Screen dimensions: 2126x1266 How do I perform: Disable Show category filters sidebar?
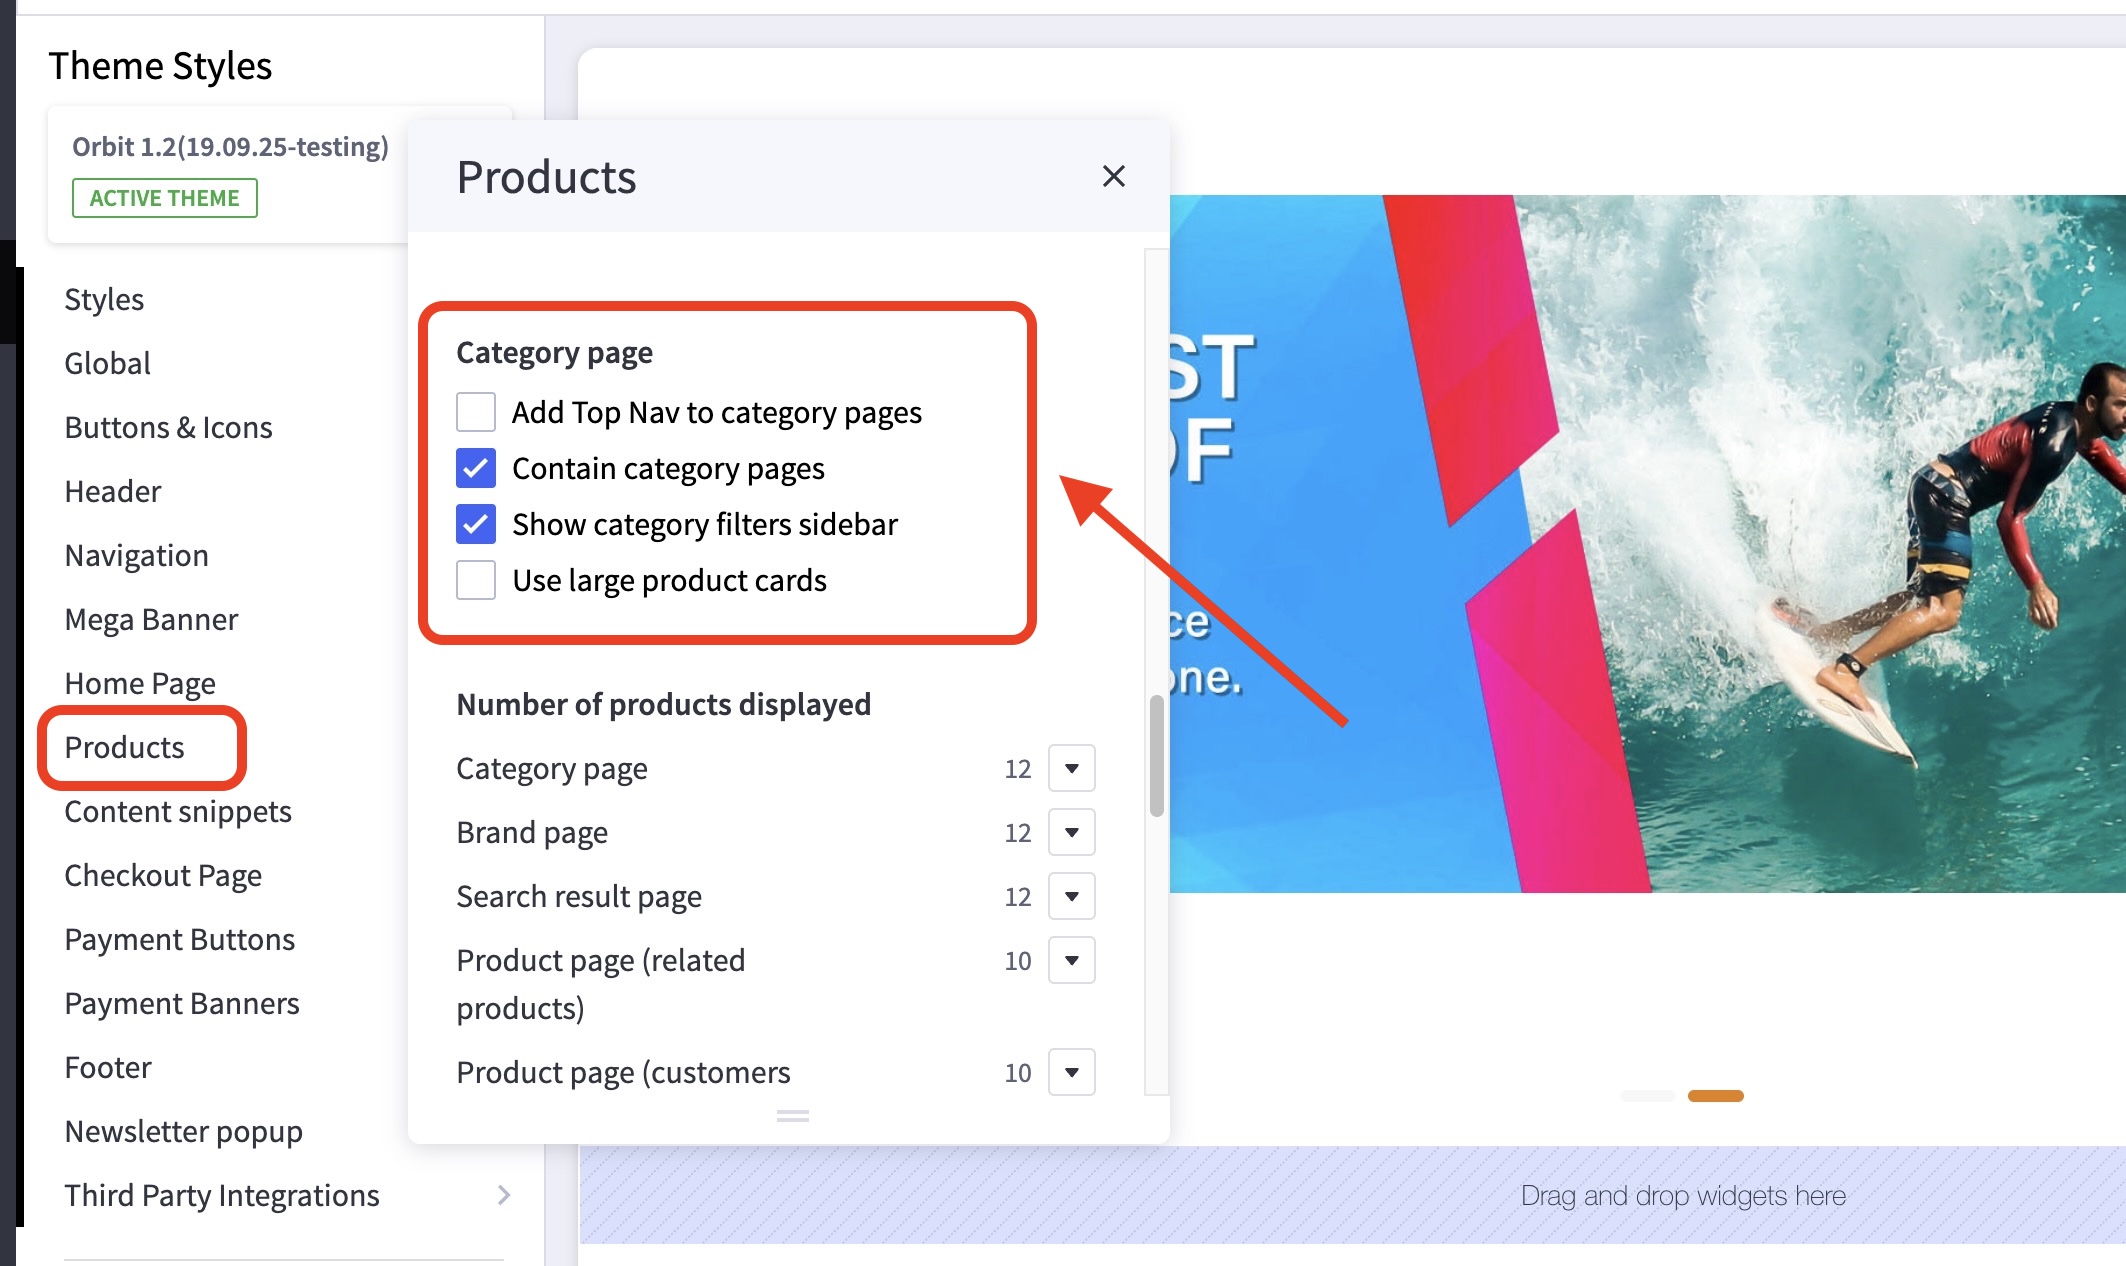coord(476,524)
